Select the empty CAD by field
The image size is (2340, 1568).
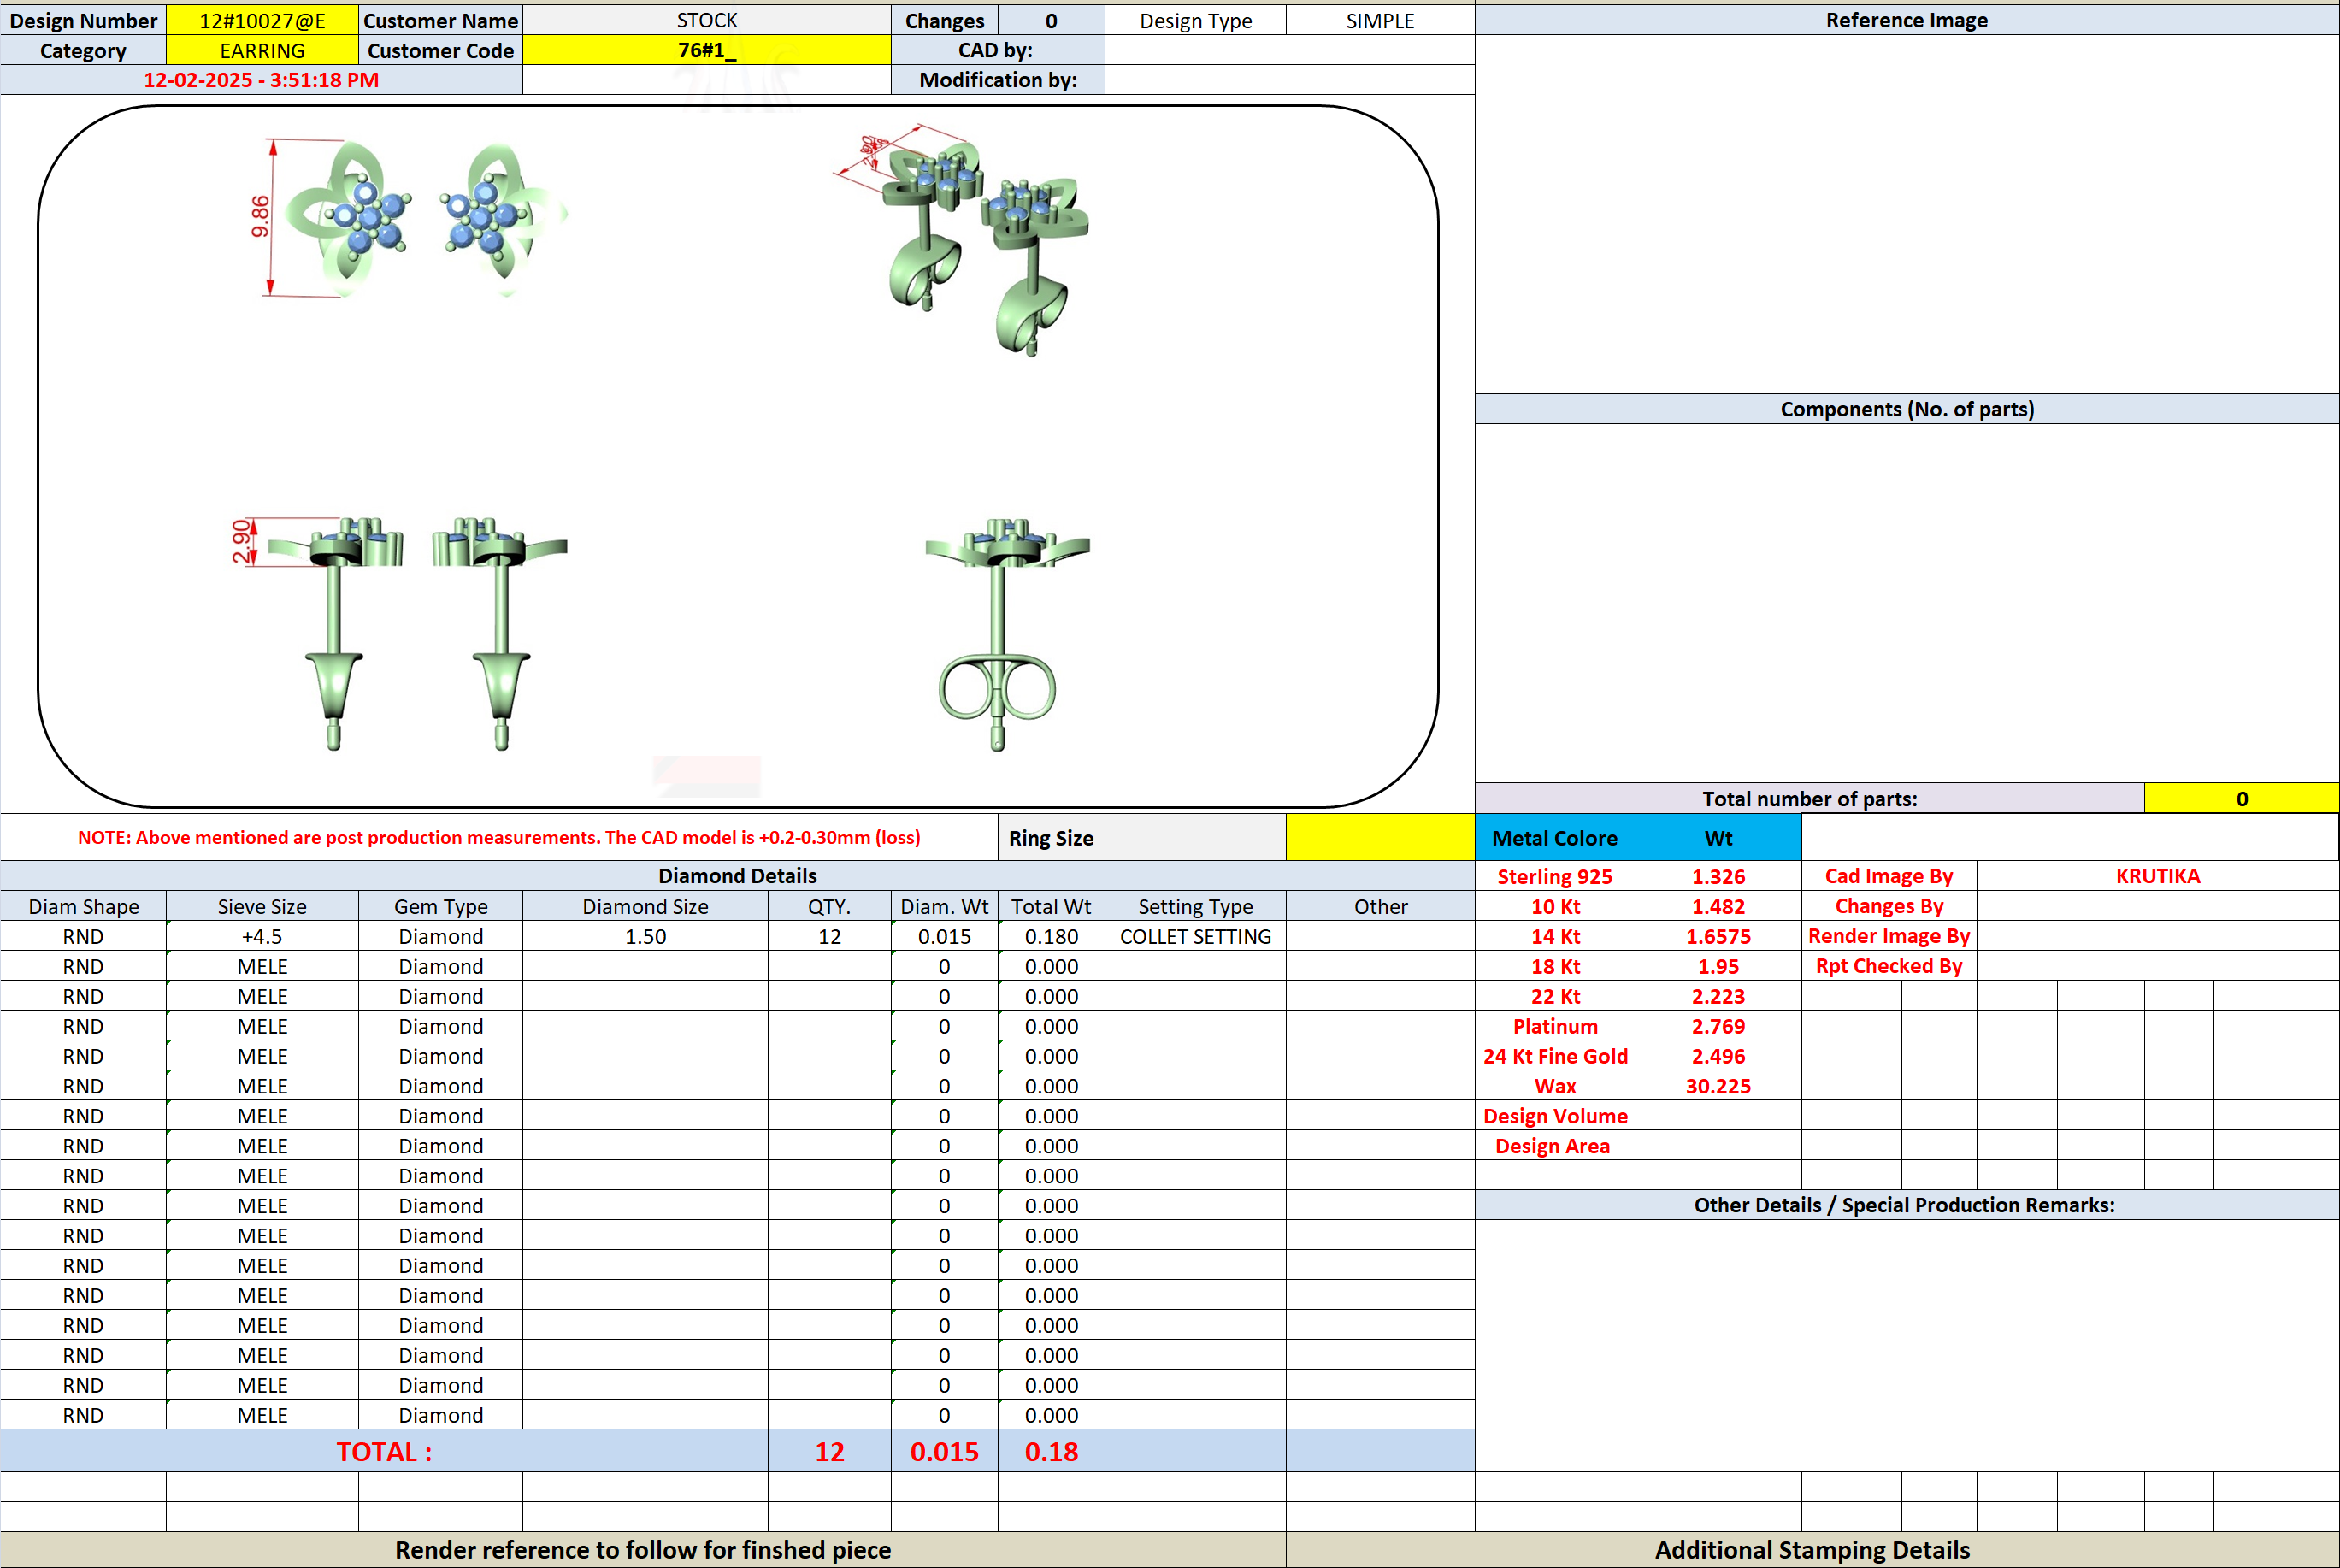pyautogui.click(x=1290, y=50)
